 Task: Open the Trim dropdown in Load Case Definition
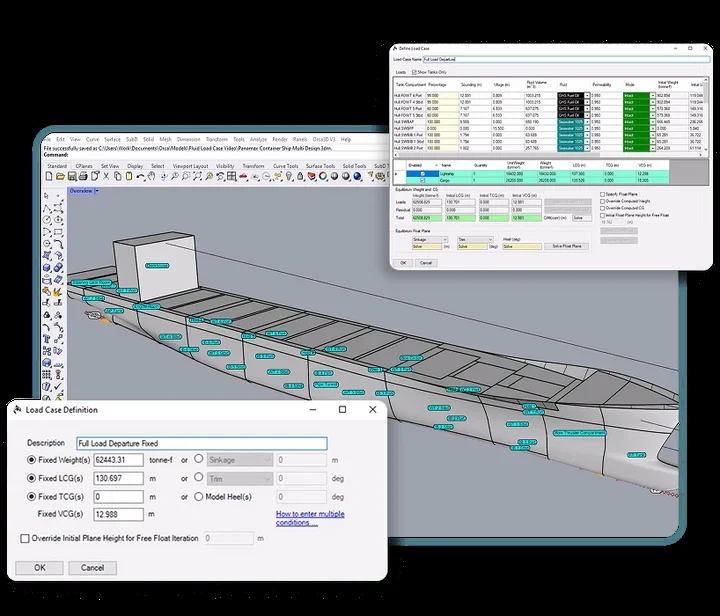point(240,479)
